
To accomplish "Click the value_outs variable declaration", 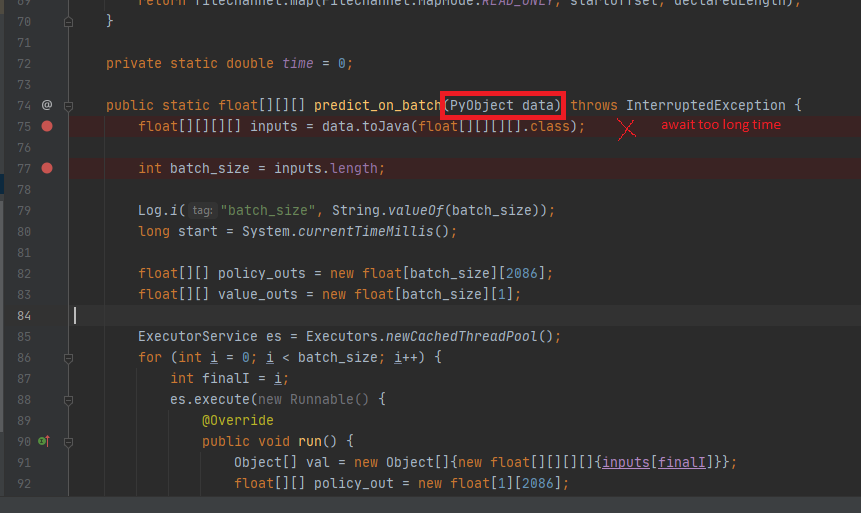I will [x=258, y=294].
